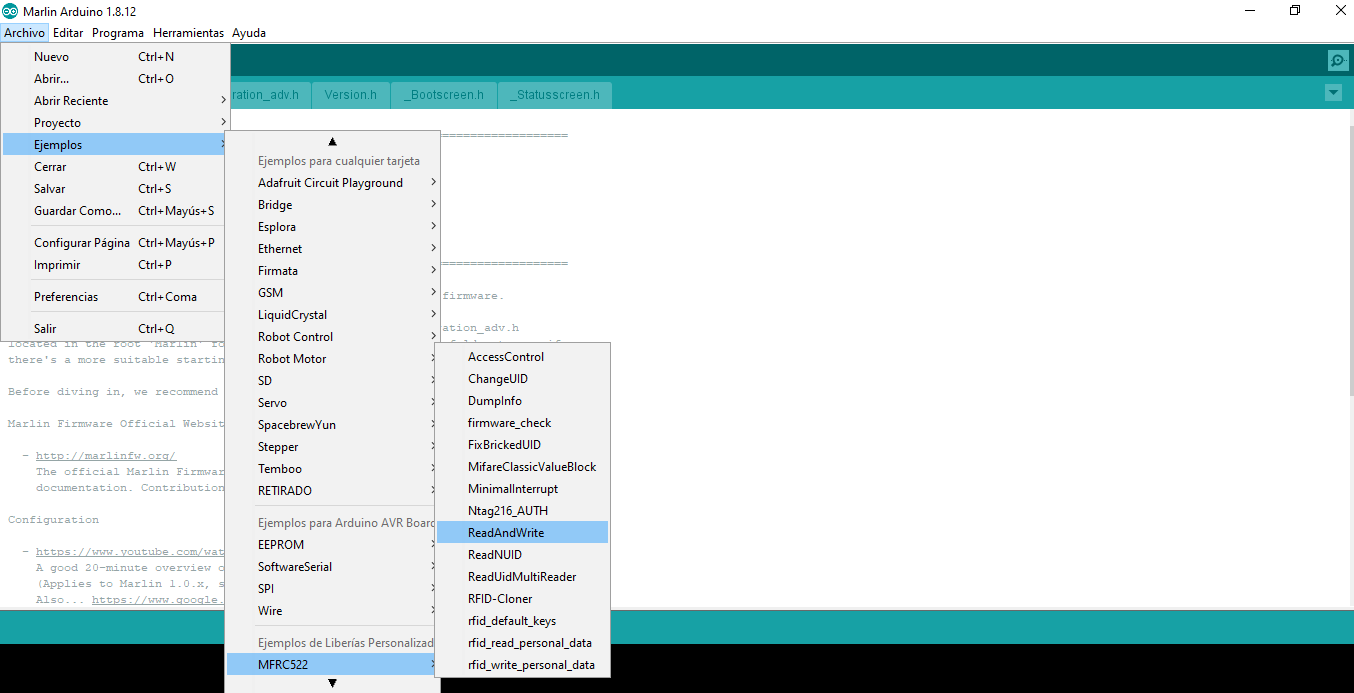Choose Salir to quit
This screenshot has width=1354, height=693.
[x=116, y=329]
